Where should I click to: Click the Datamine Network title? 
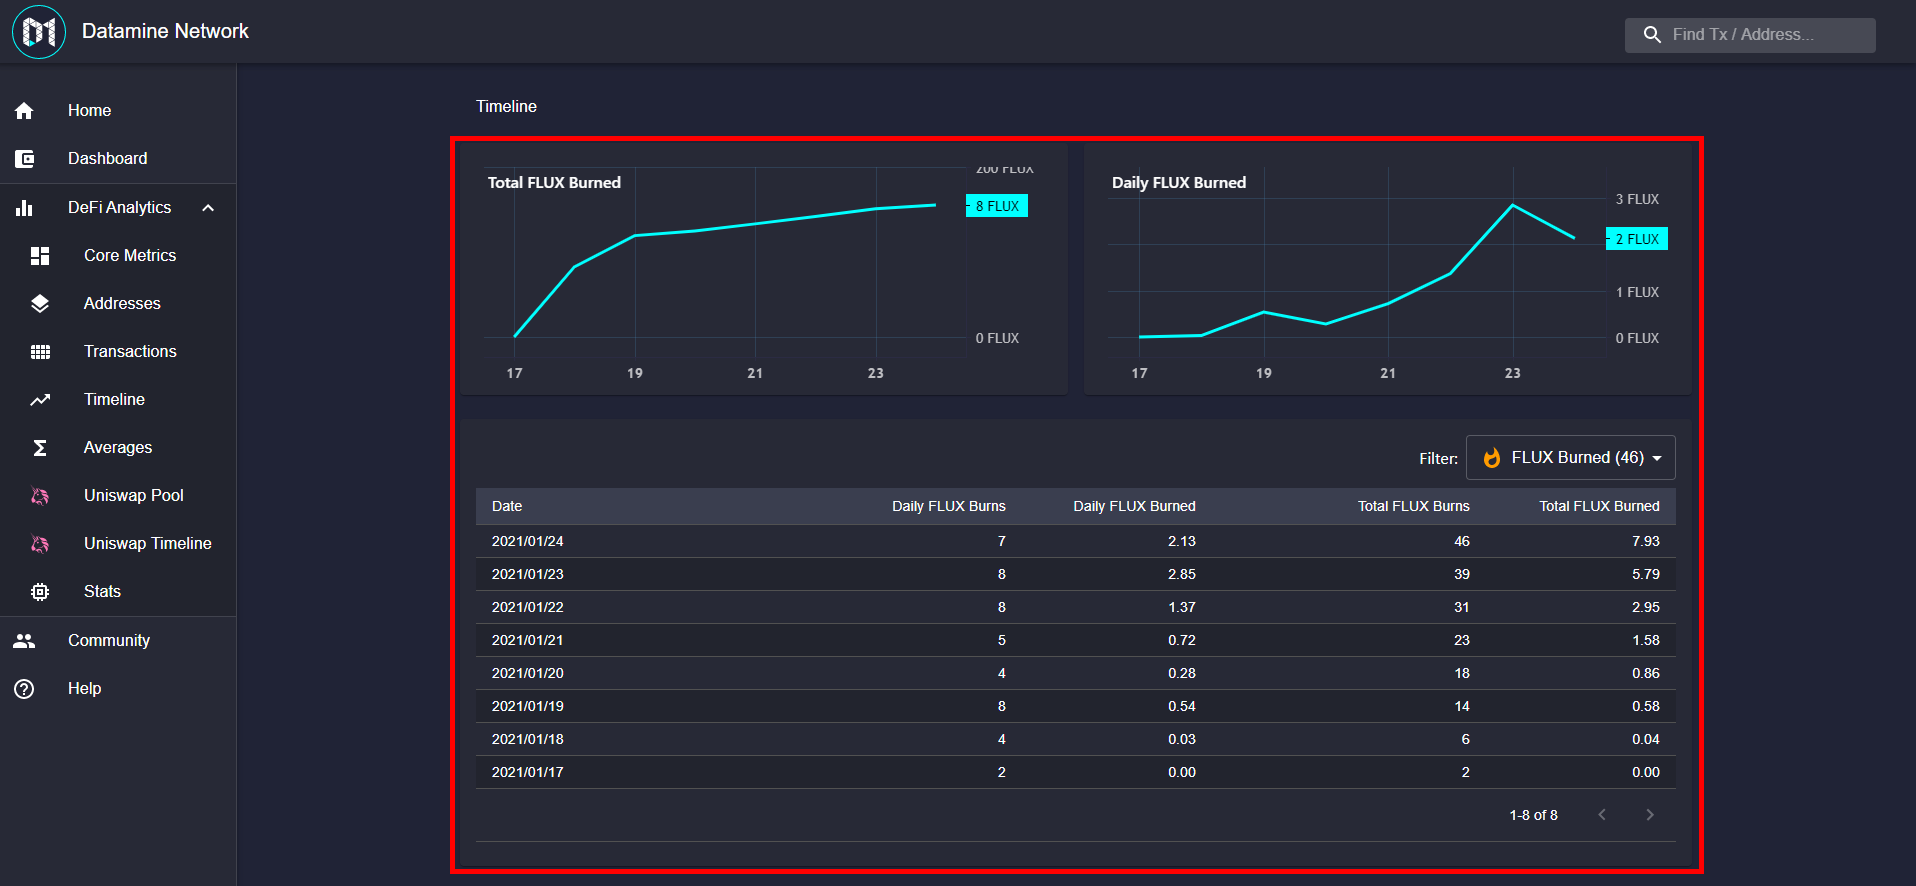click(165, 32)
